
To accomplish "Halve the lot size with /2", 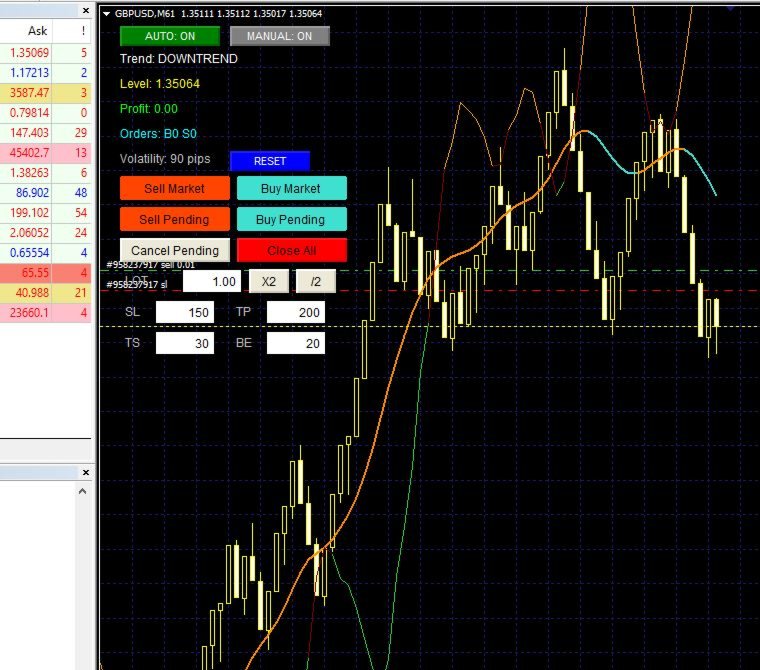I will pyautogui.click(x=316, y=281).
